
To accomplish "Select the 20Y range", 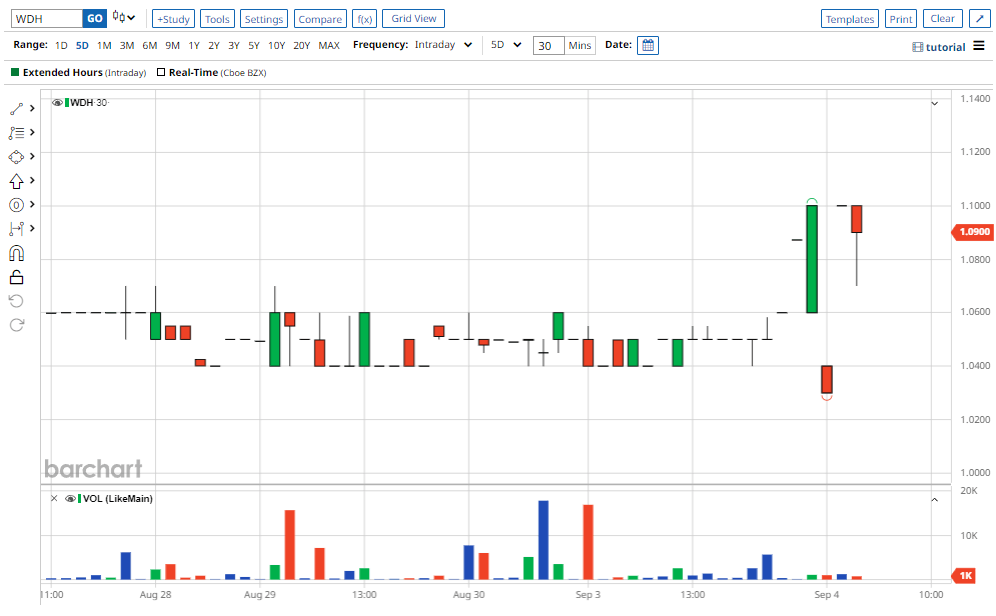I will point(302,46).
